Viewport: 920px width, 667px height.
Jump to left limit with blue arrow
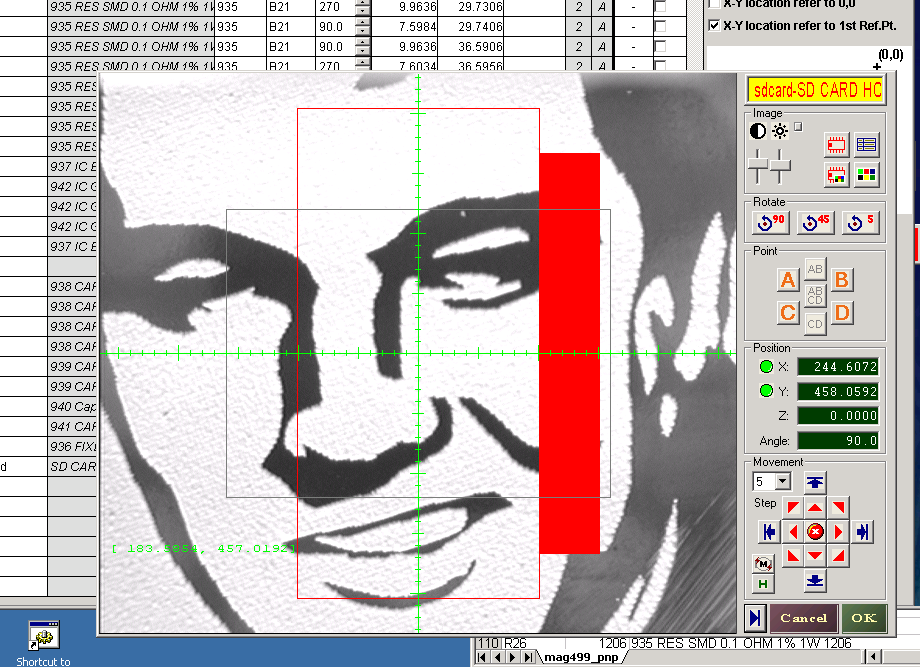[769, 532]
